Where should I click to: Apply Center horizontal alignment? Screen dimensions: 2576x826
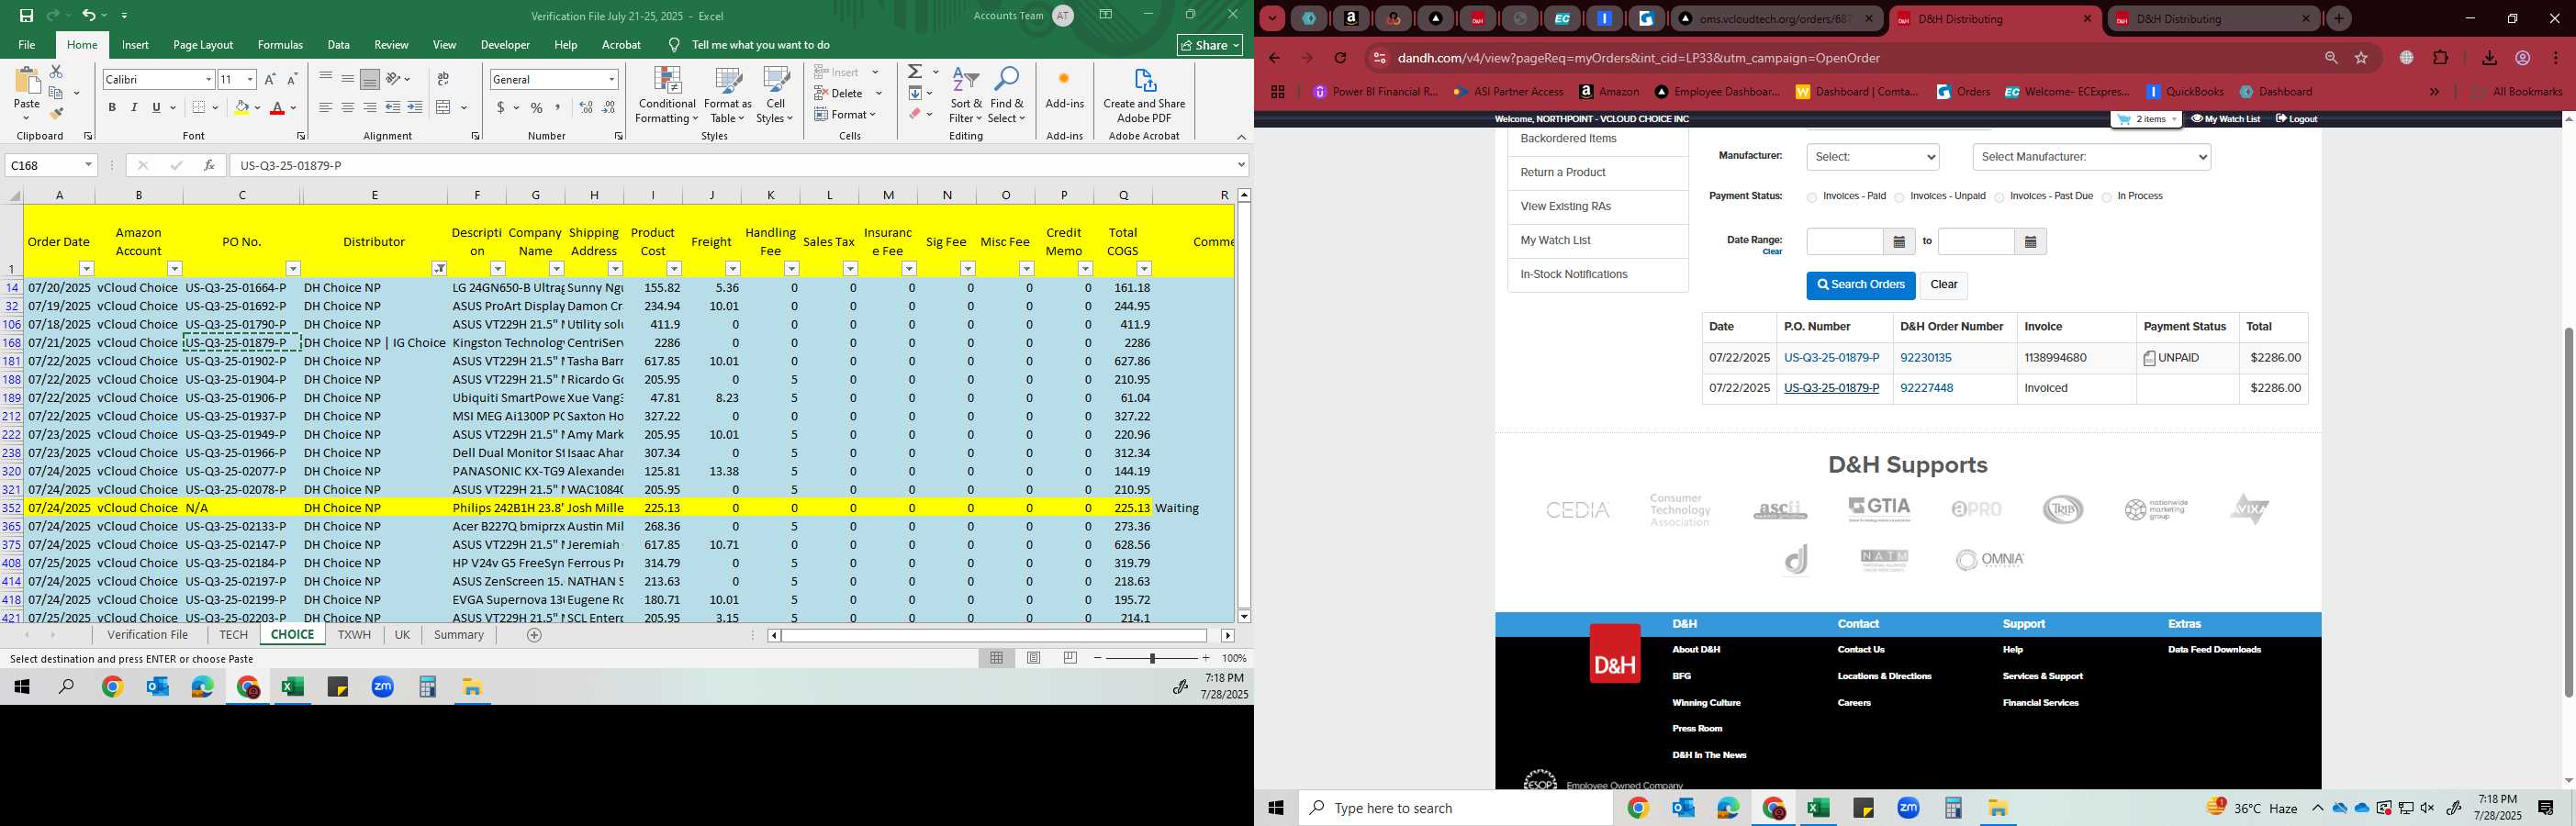[x=347, y=107]
